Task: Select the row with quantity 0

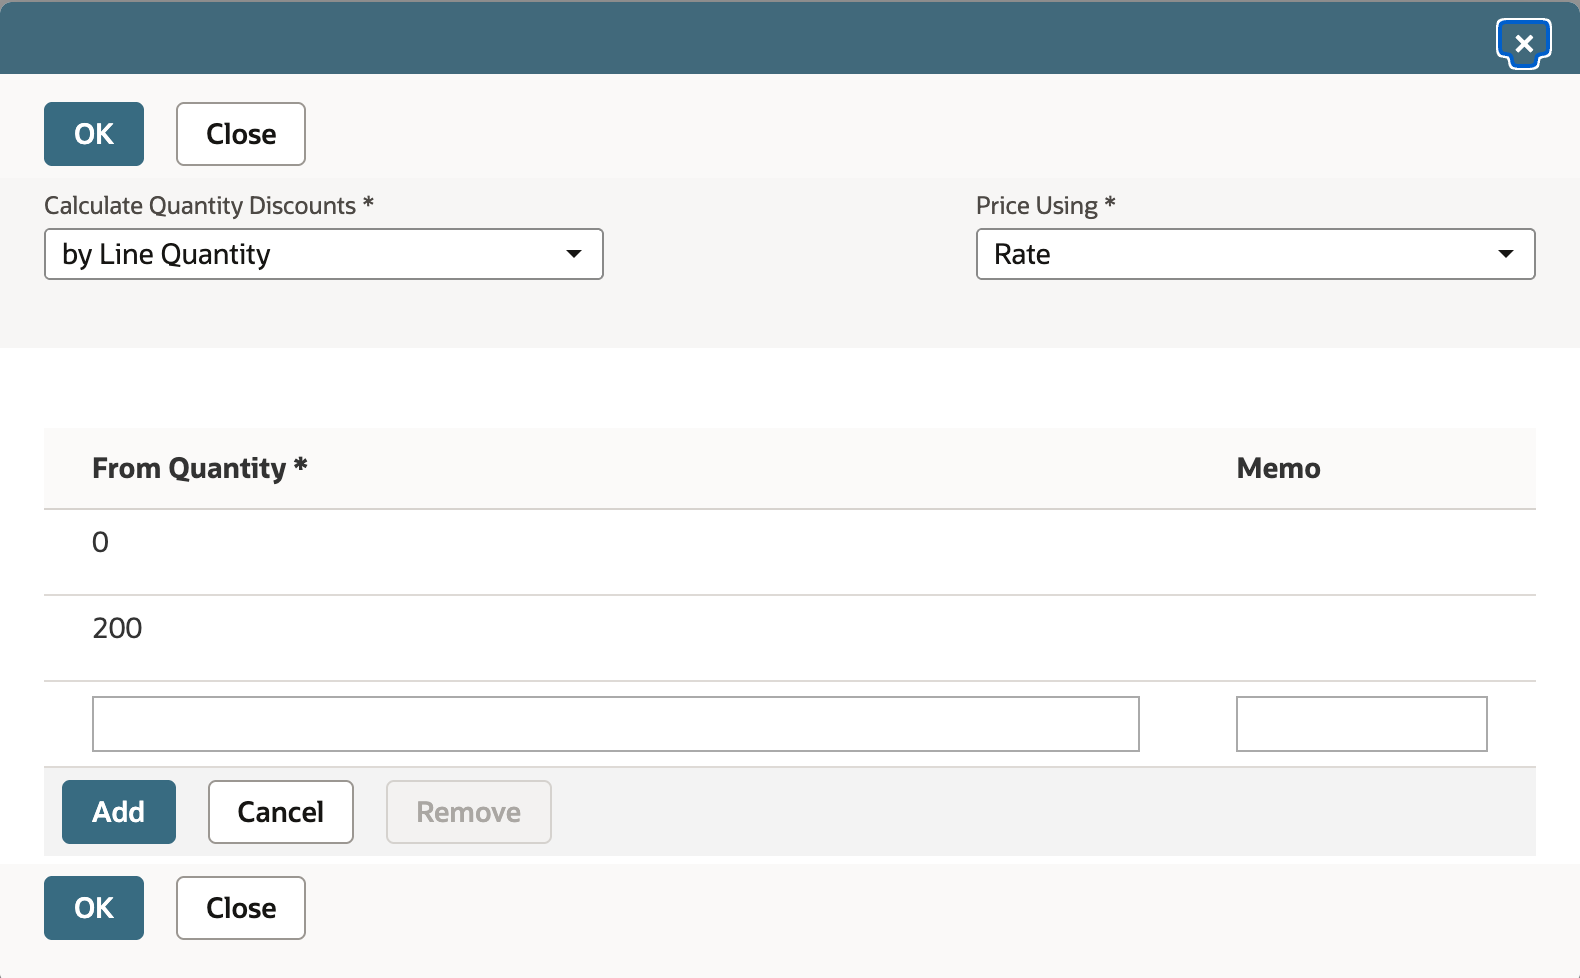Action: [x=790, y=552]
